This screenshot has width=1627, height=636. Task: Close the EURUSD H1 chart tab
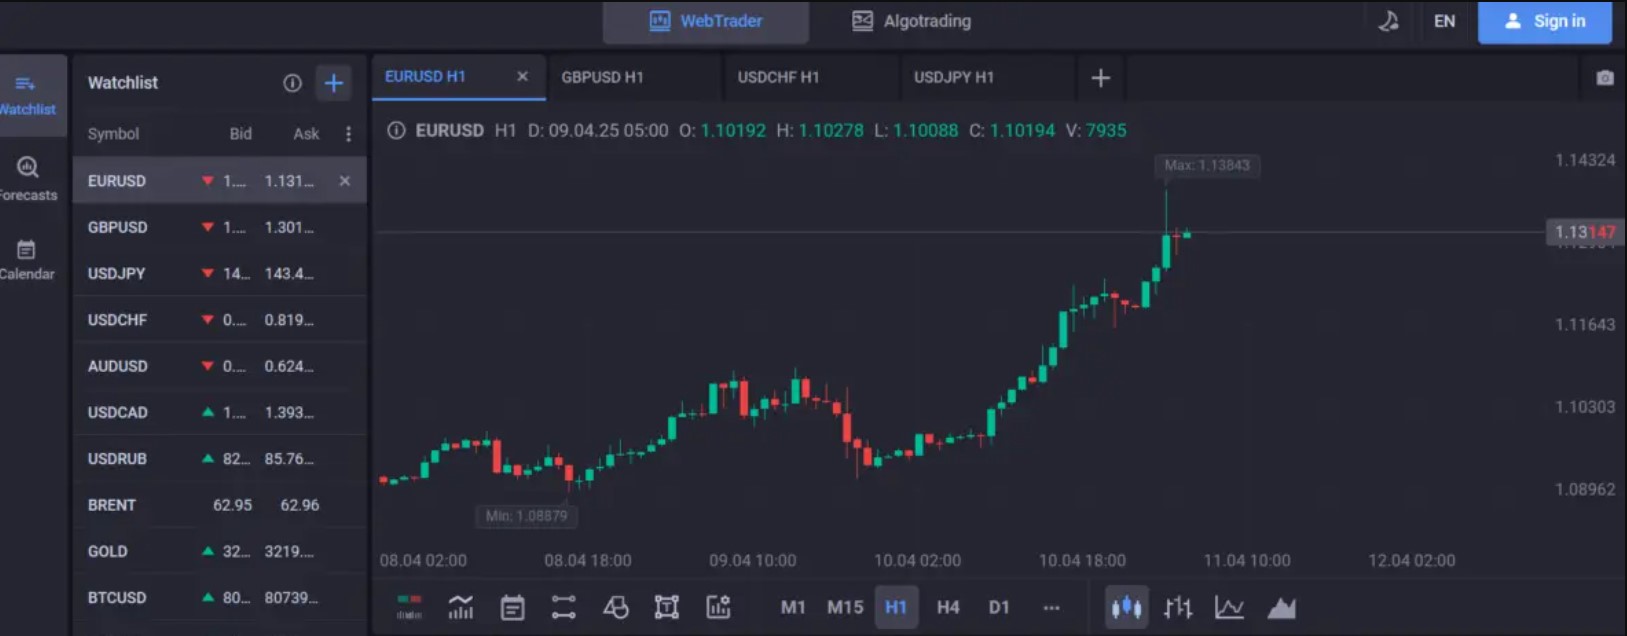[x=522, y=76]
